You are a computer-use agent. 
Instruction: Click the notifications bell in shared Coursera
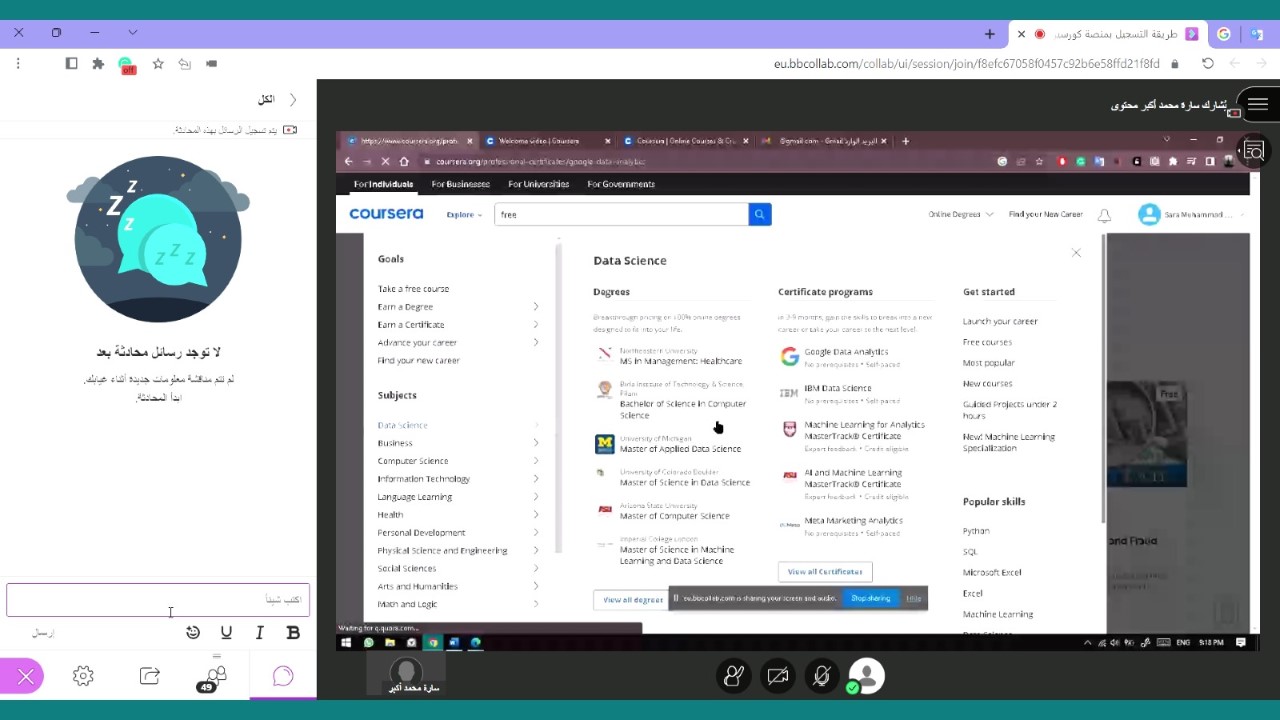tap(1104, 215)
